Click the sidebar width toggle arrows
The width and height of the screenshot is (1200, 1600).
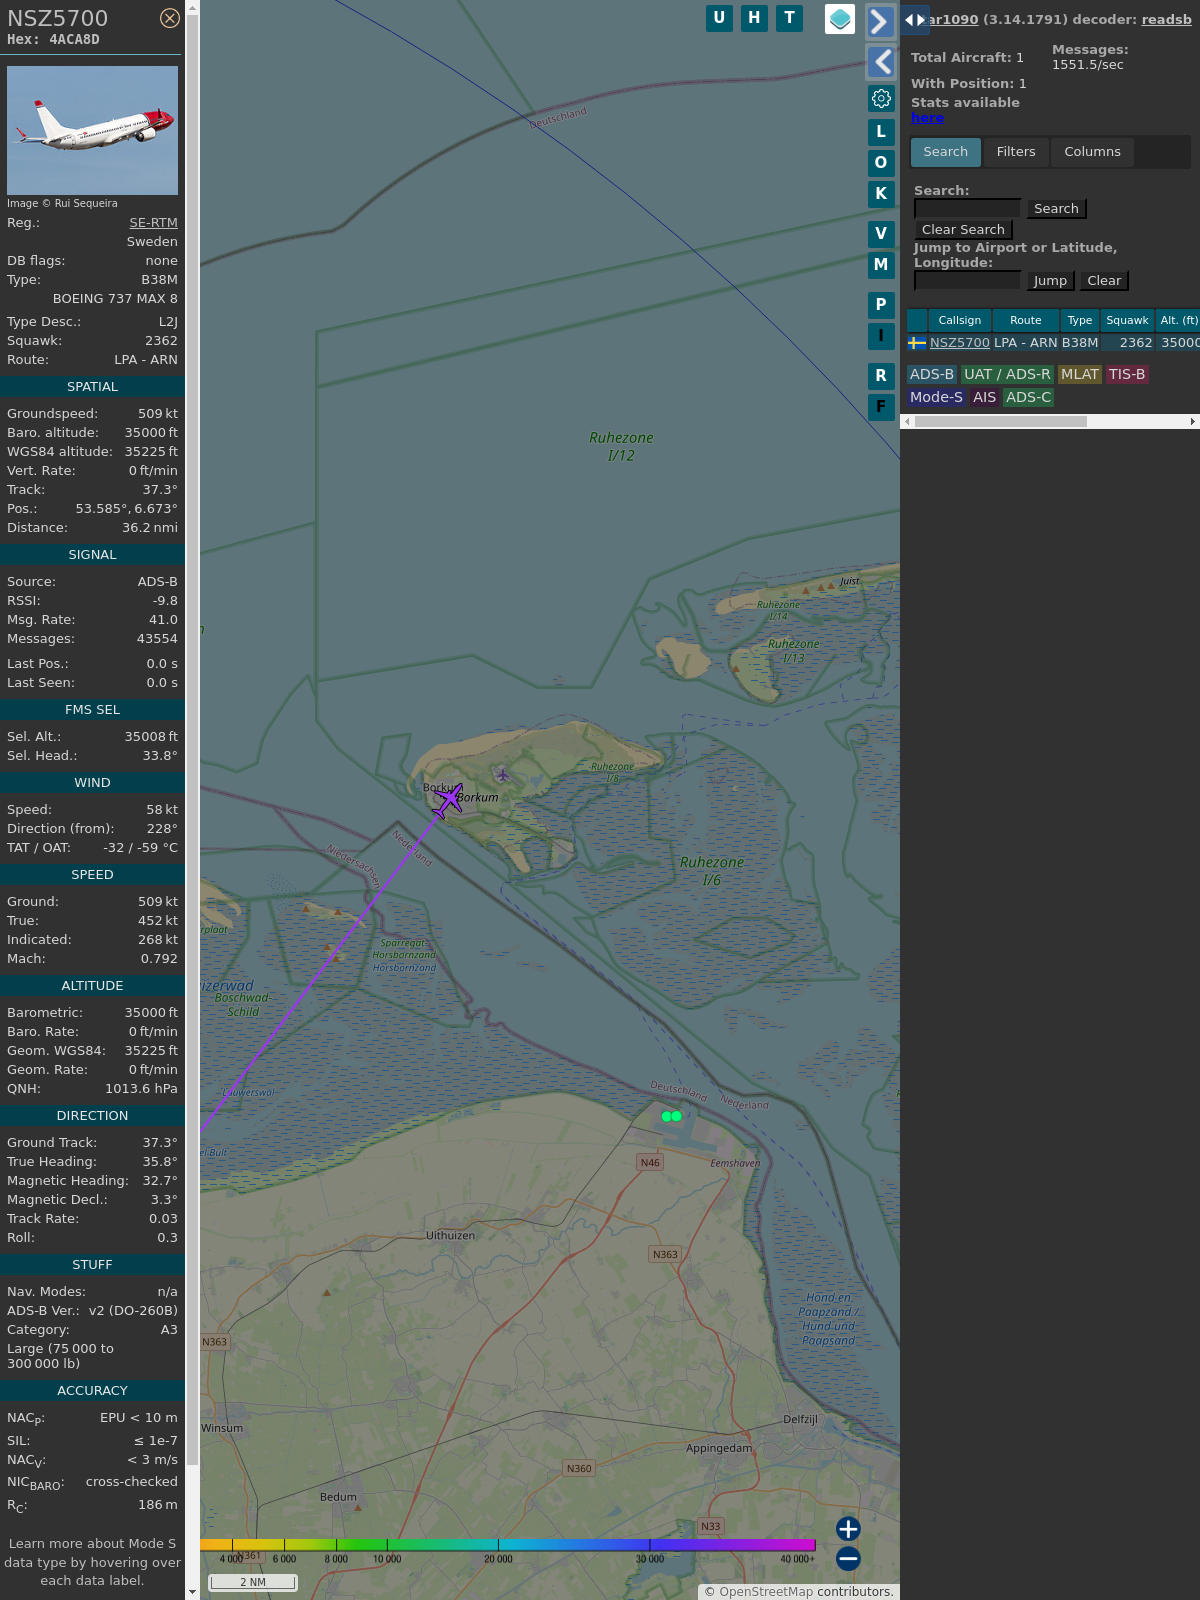click(914, 19)
